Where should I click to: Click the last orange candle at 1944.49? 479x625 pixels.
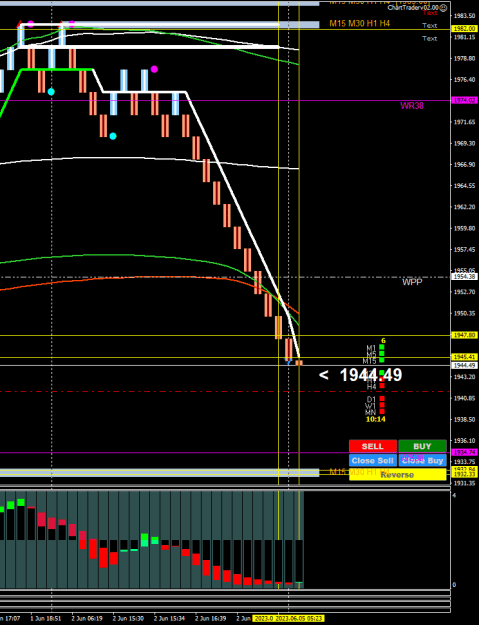click(x=299, y=363)
